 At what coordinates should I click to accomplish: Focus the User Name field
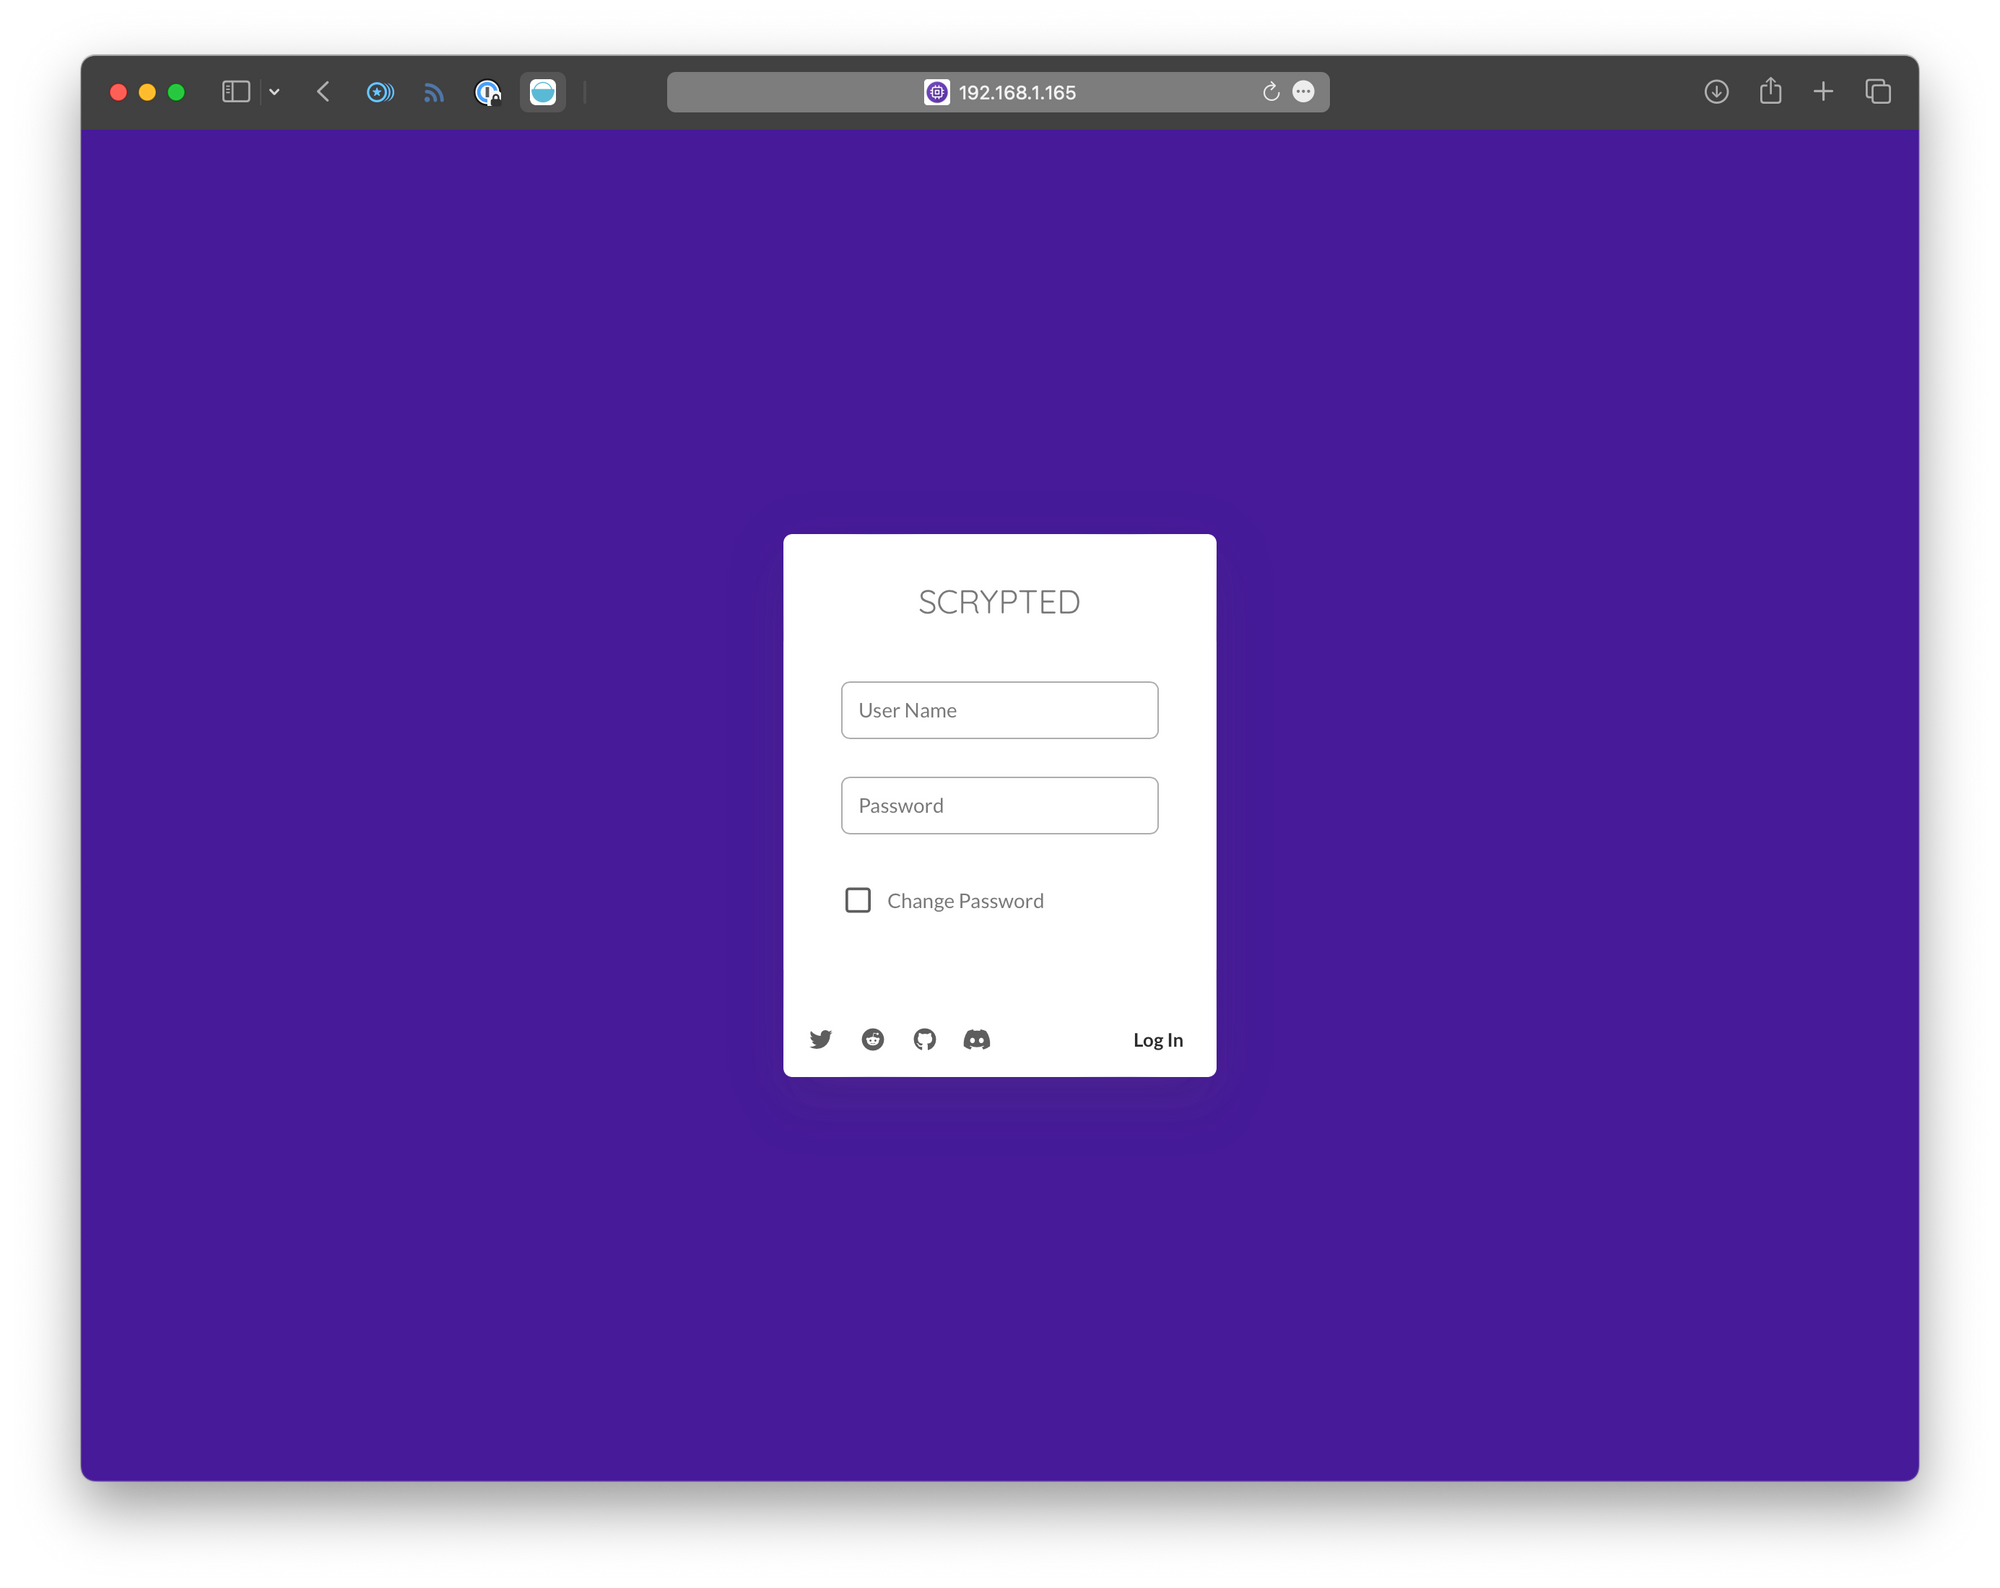click(x=999, y=710)
